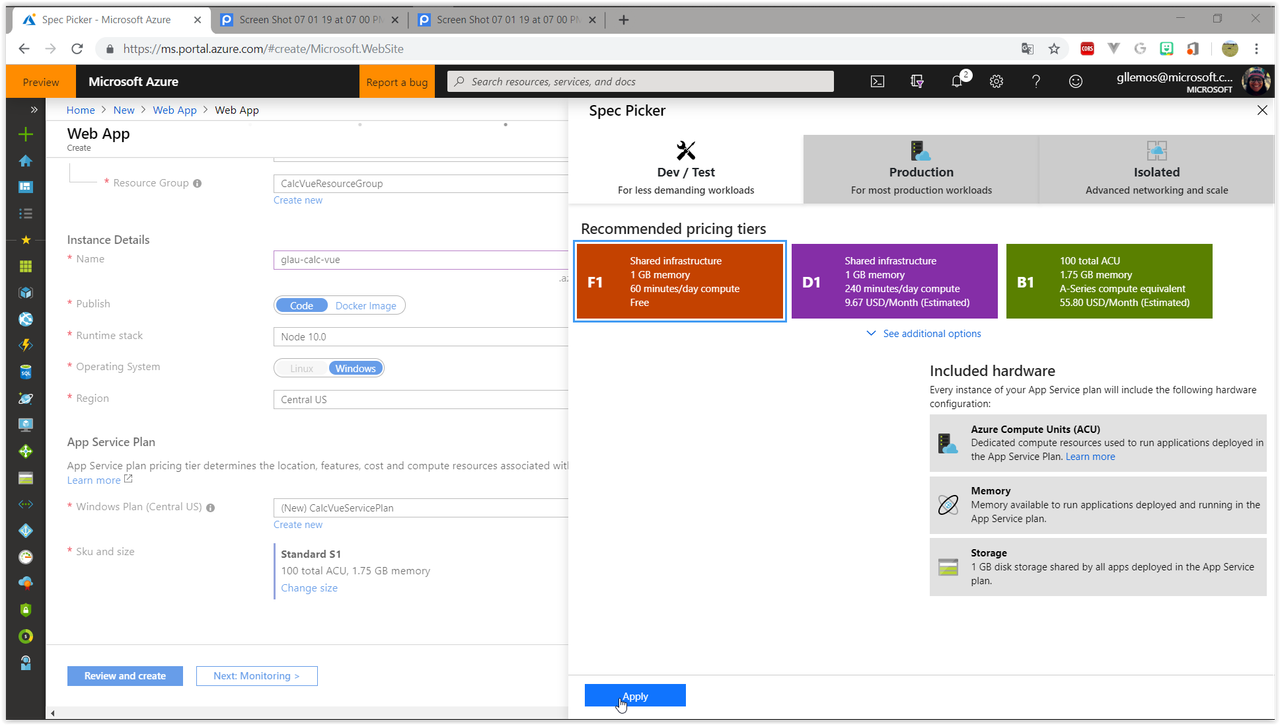Image resolution: width=1280 pixels, height=725 pixels.
Task: Choose Linux operating system
Action: click(302, 369)
